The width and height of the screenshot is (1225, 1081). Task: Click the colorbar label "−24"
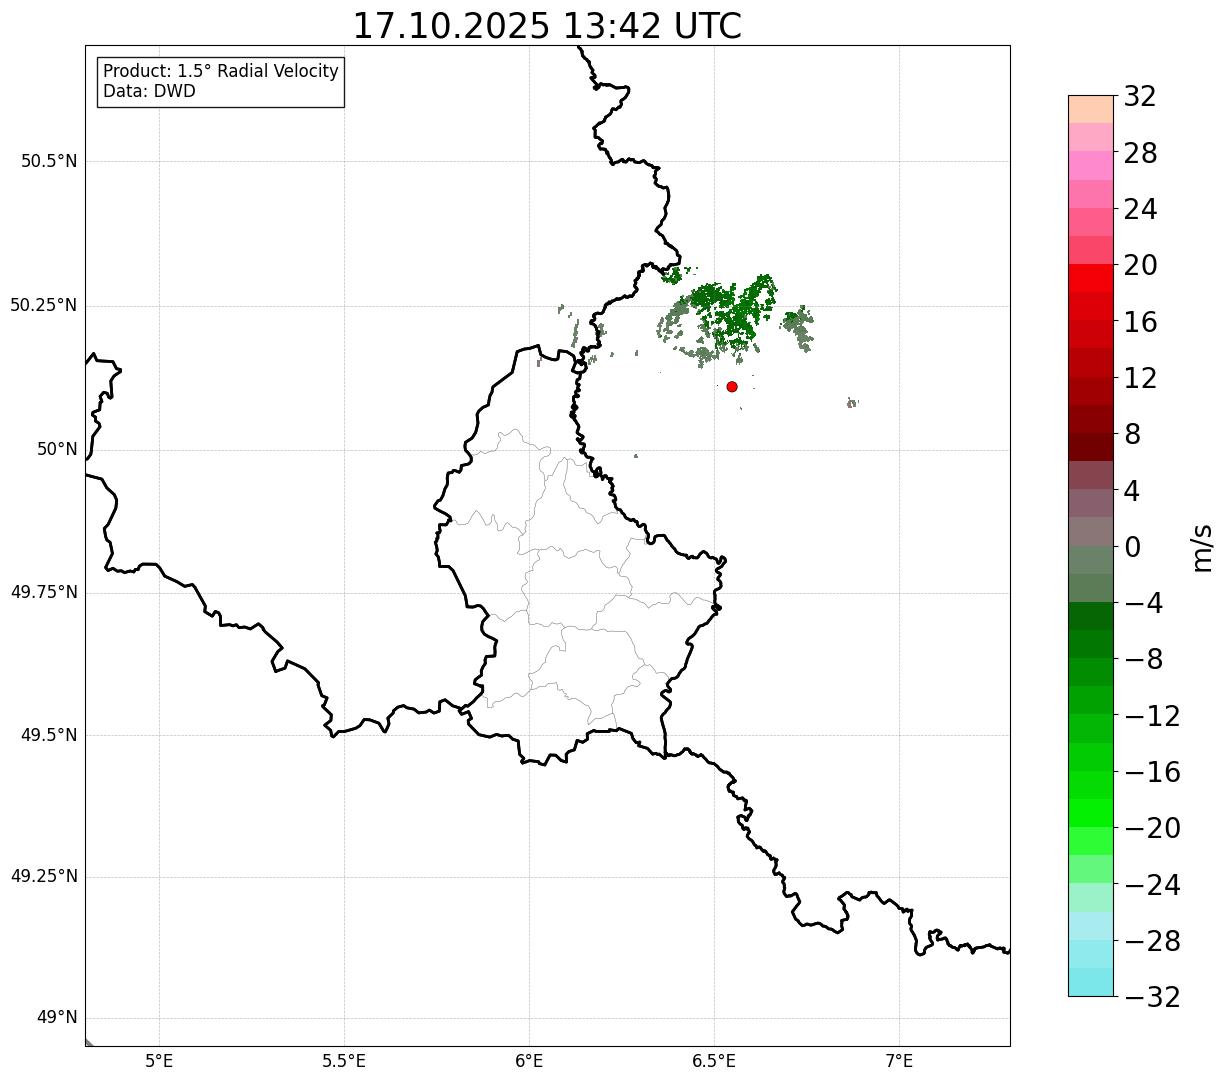point(1152,885)
